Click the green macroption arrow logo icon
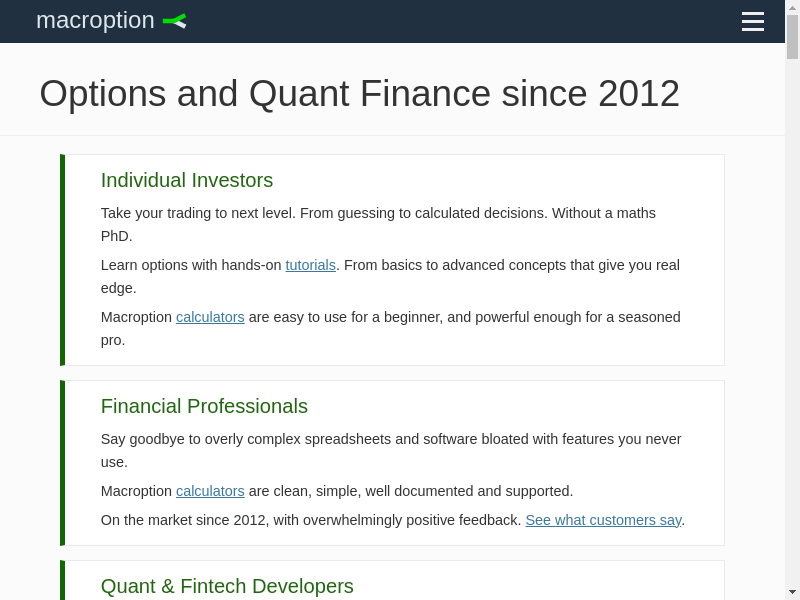This screenshot has height=600, width=800. [175, 20]
